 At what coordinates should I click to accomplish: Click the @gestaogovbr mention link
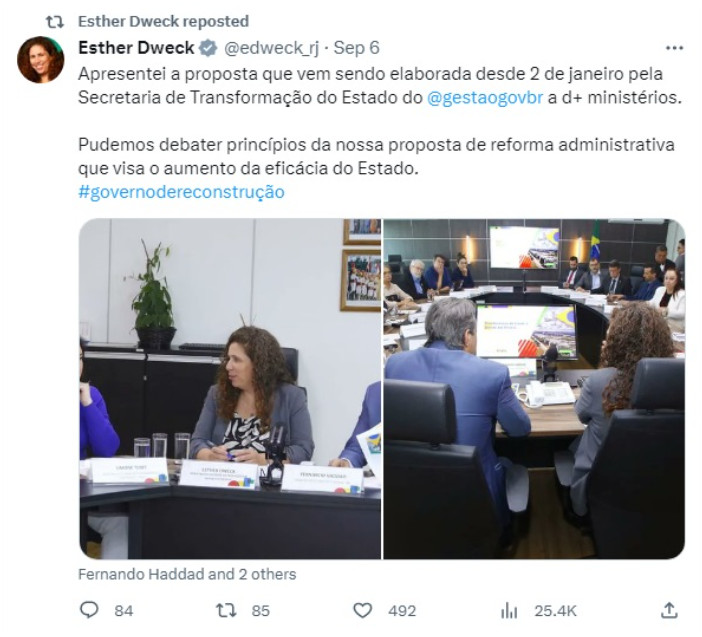point(485,97)
